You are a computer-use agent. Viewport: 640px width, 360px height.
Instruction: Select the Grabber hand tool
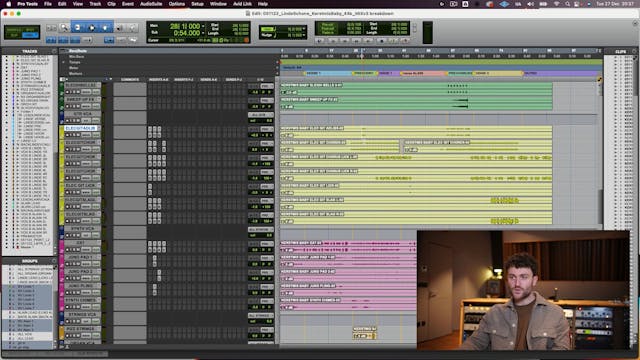pos(105,28)
